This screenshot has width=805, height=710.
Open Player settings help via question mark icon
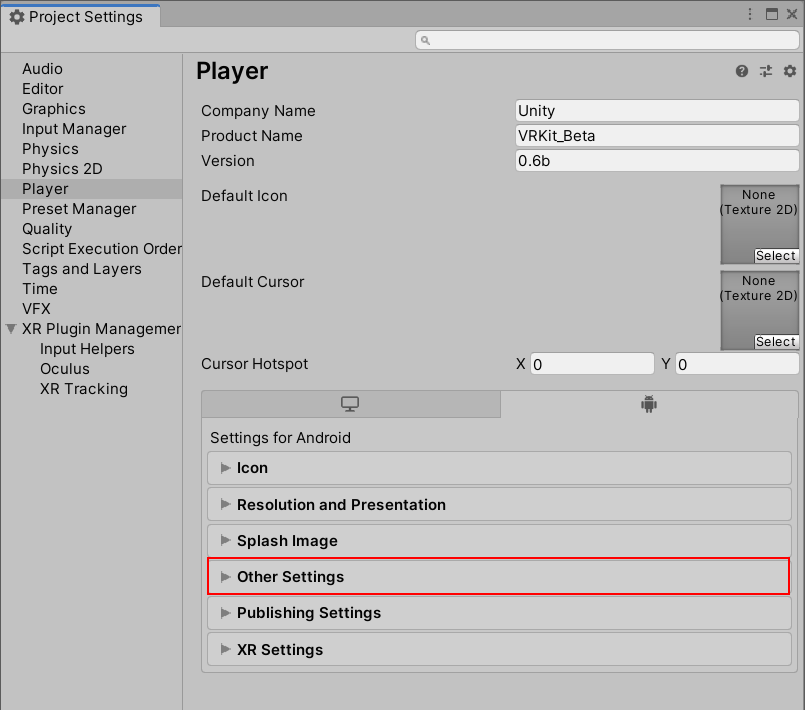point(740,71)
